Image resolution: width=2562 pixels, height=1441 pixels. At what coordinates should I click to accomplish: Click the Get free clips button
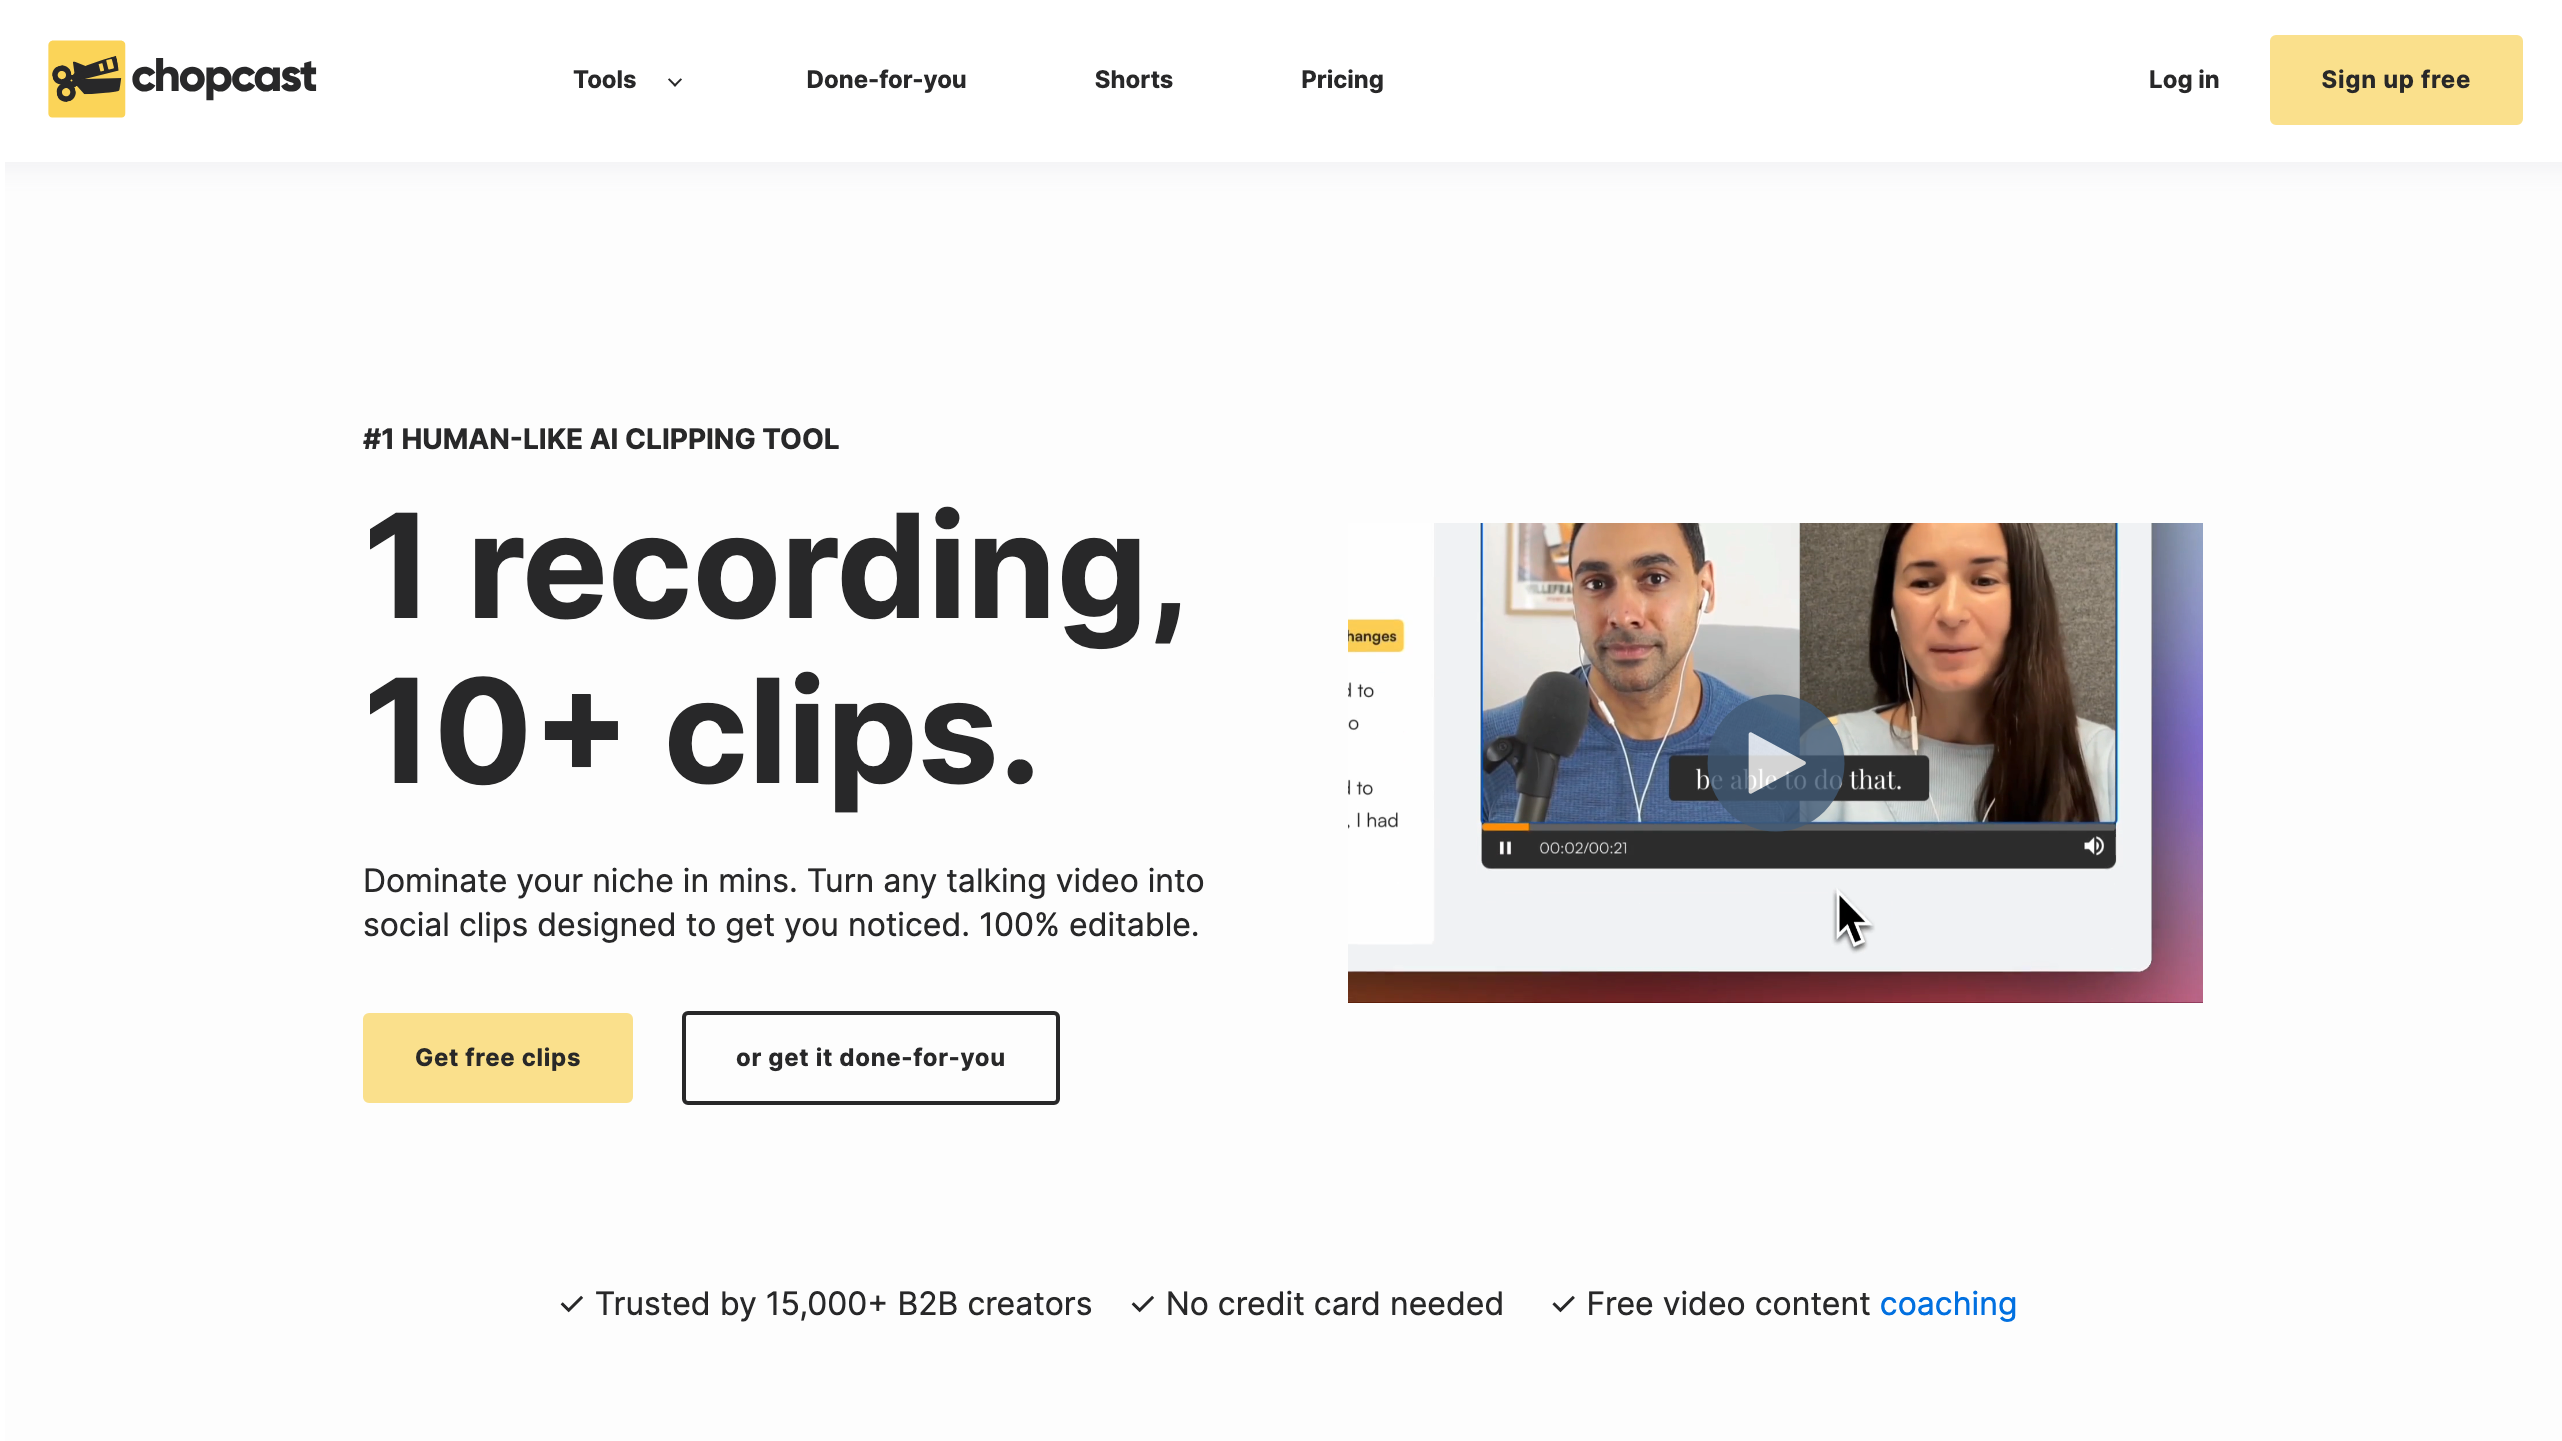click(x=498, y=1057)
